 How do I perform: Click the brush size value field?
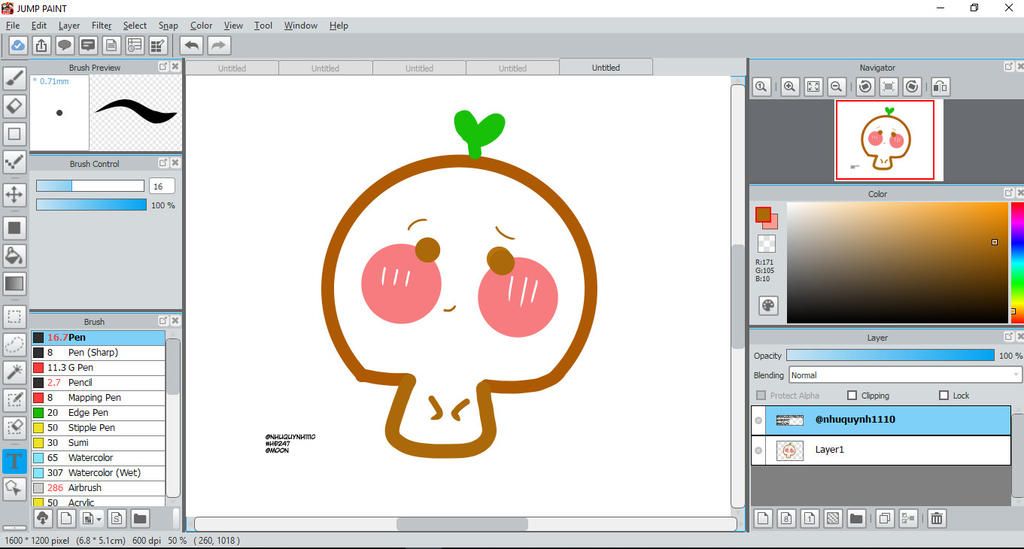161,186
